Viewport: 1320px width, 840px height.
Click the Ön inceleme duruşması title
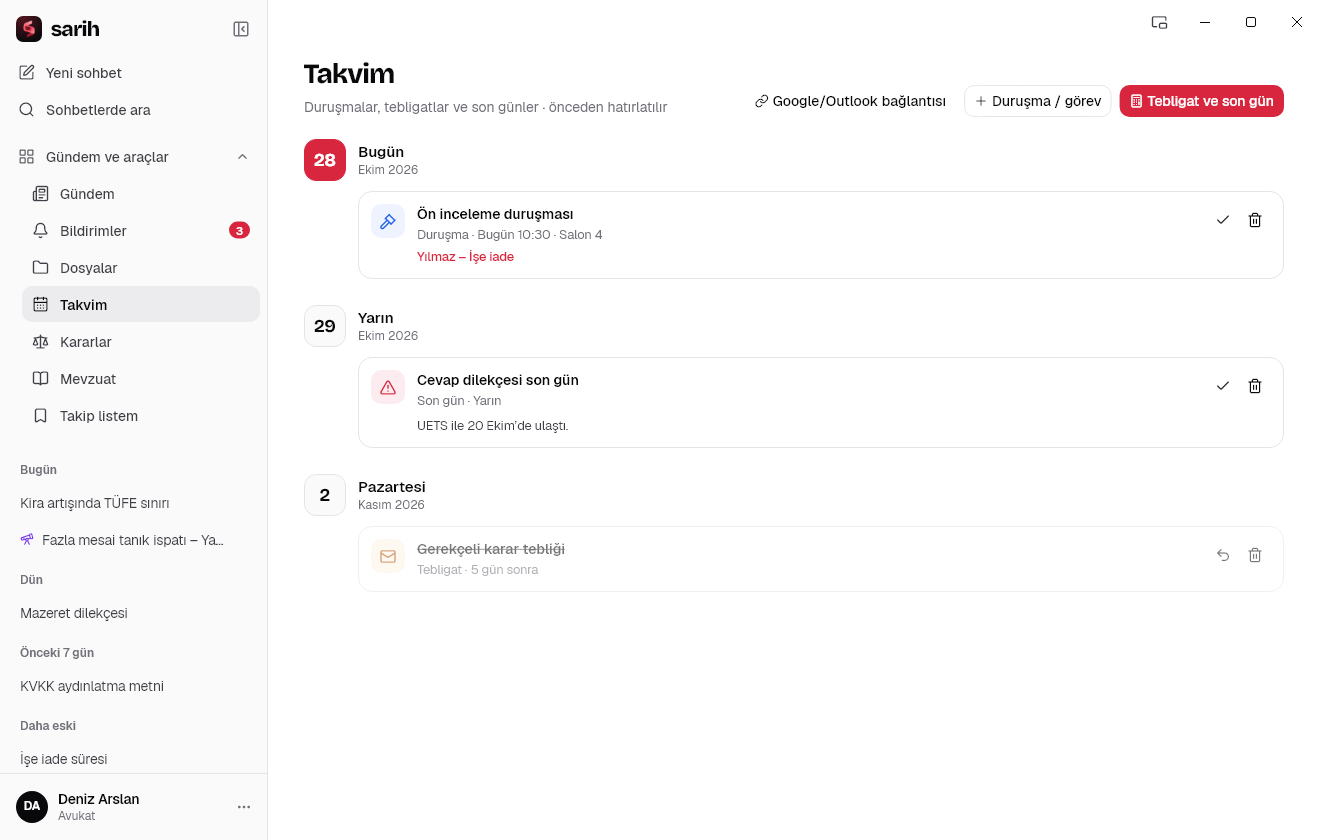(495, 214)
